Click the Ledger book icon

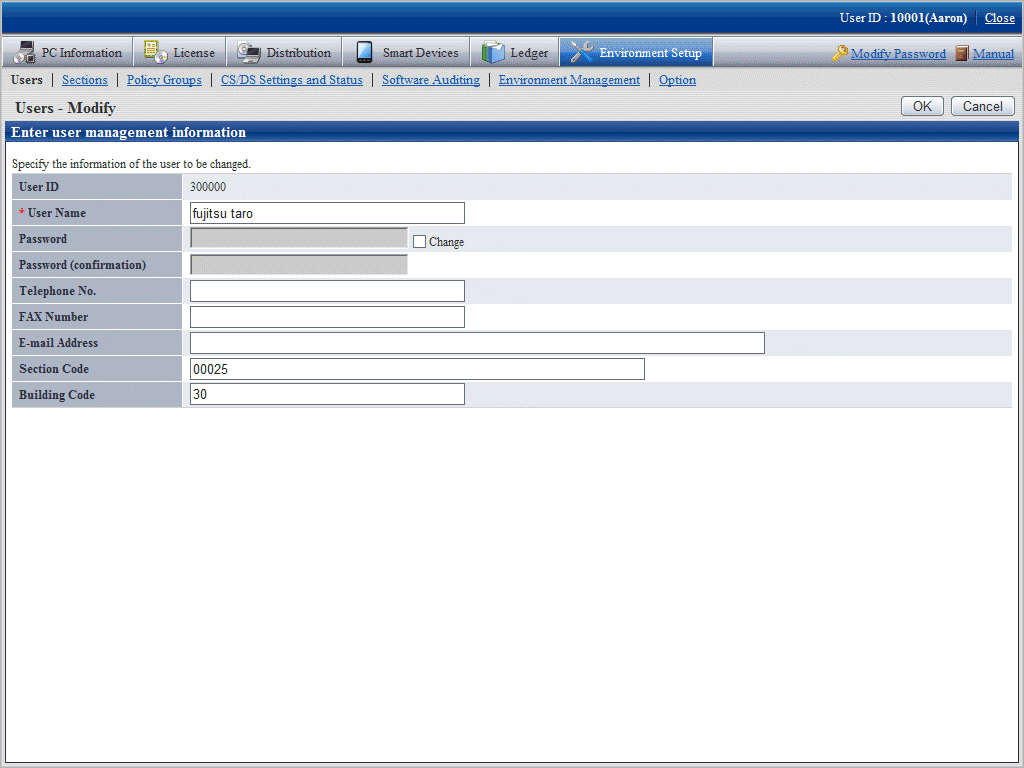[493, 52]
